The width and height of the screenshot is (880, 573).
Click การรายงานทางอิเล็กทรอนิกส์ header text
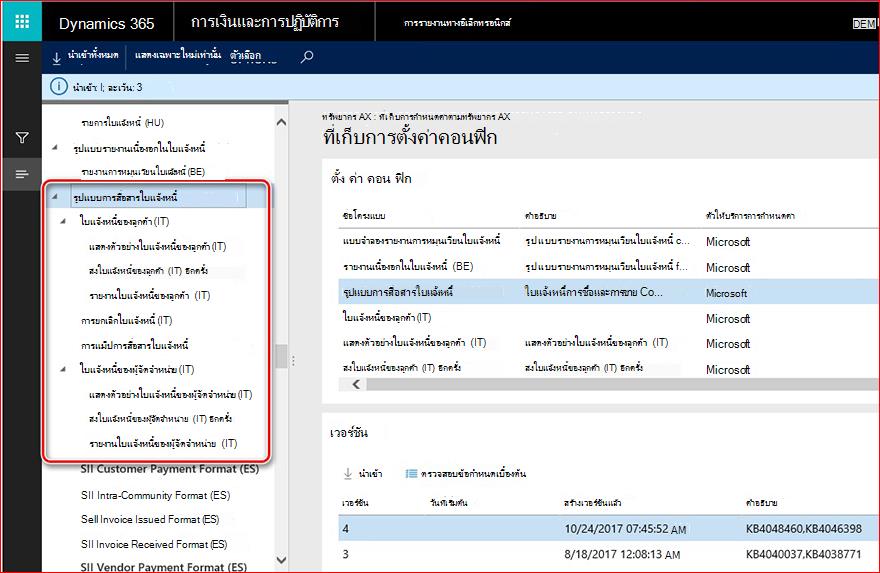click(x=457, y=23)
